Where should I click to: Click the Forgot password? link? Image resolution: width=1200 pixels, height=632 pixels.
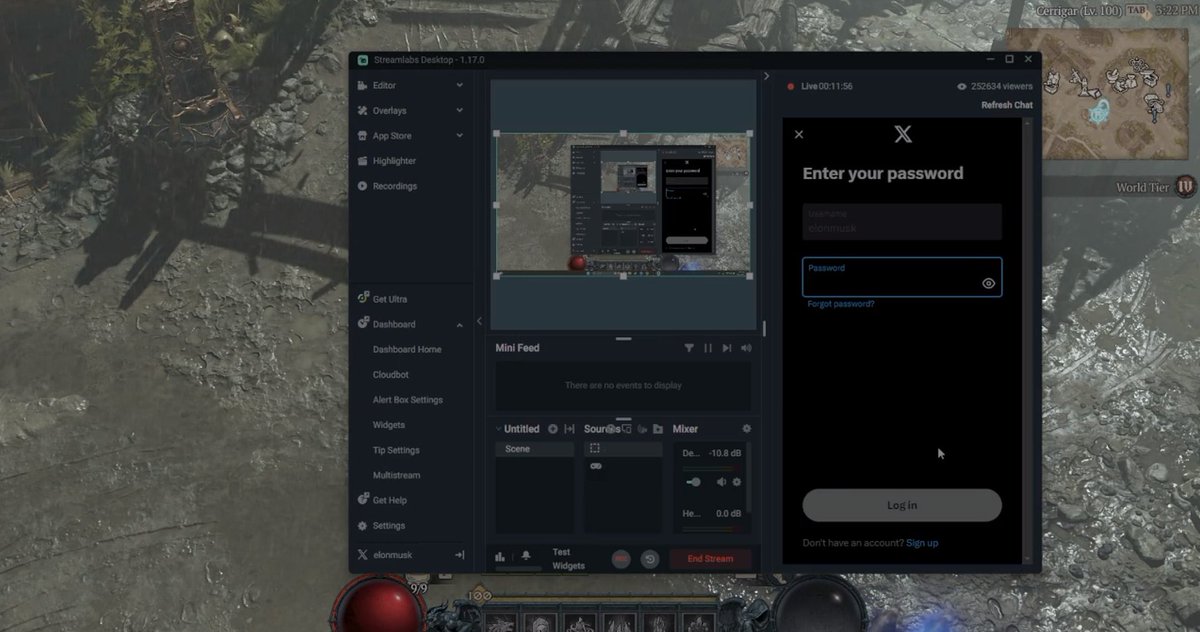pyautogui.click(x=841, y=303)
